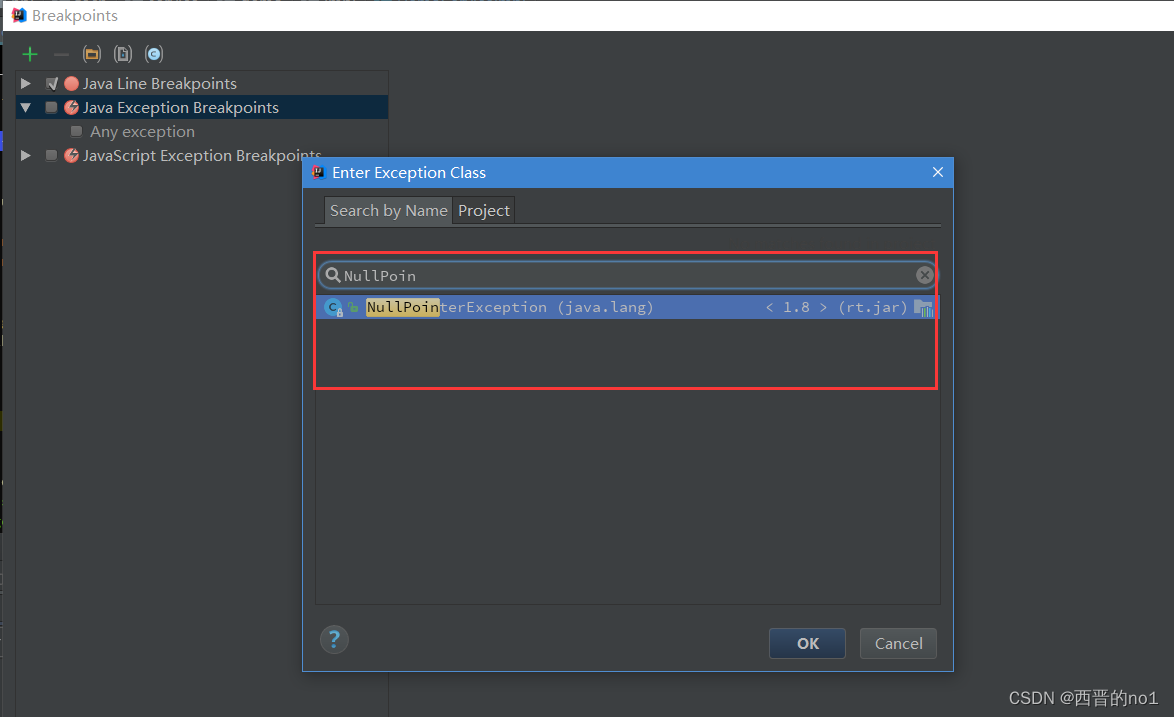
Task: Click the search magnifier icon
Action: click(x=332, y=275)
